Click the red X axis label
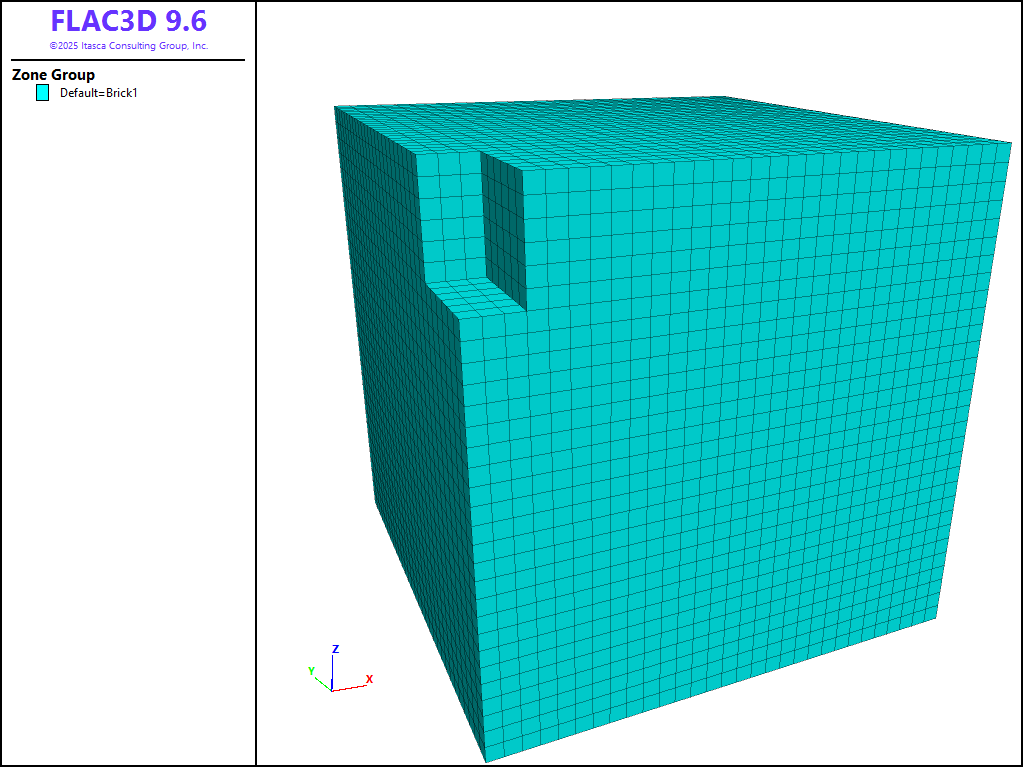1024x768 pixels. click(369, 679)
